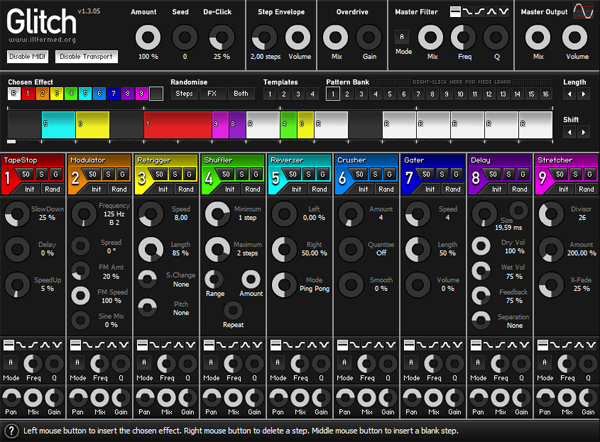
Task: Choose the high-pass filter icon in Gater module
Action: [433, 345]
